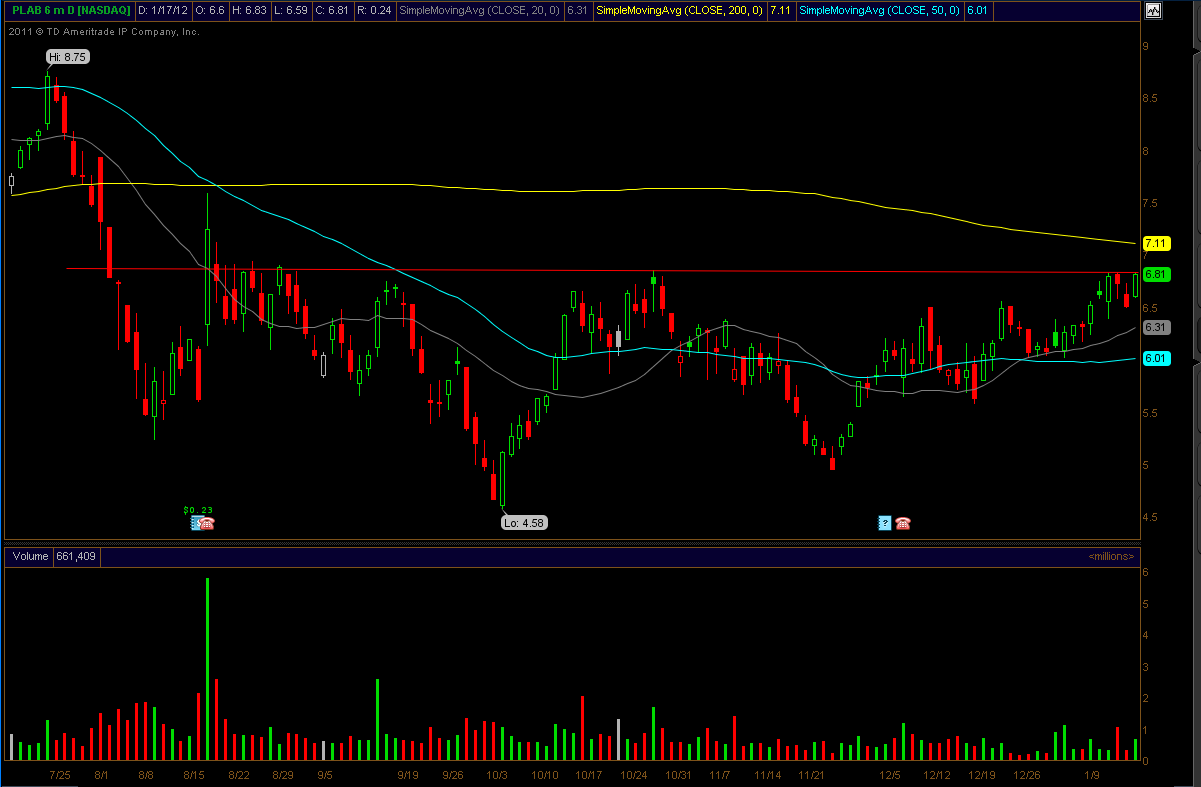
Task: Click the <millions> volume scale label
Action: [x=1111, y=556]
